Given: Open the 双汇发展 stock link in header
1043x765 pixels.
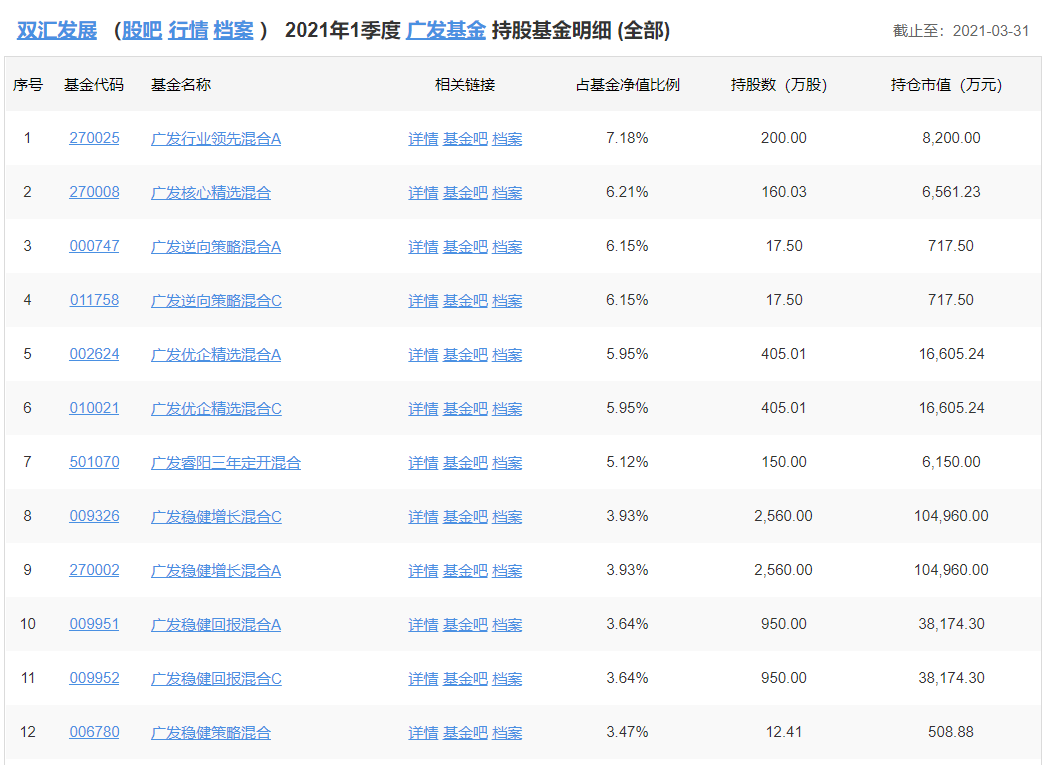Looking at the screenshot, I should pyautogui.click(x=57, y=31).
